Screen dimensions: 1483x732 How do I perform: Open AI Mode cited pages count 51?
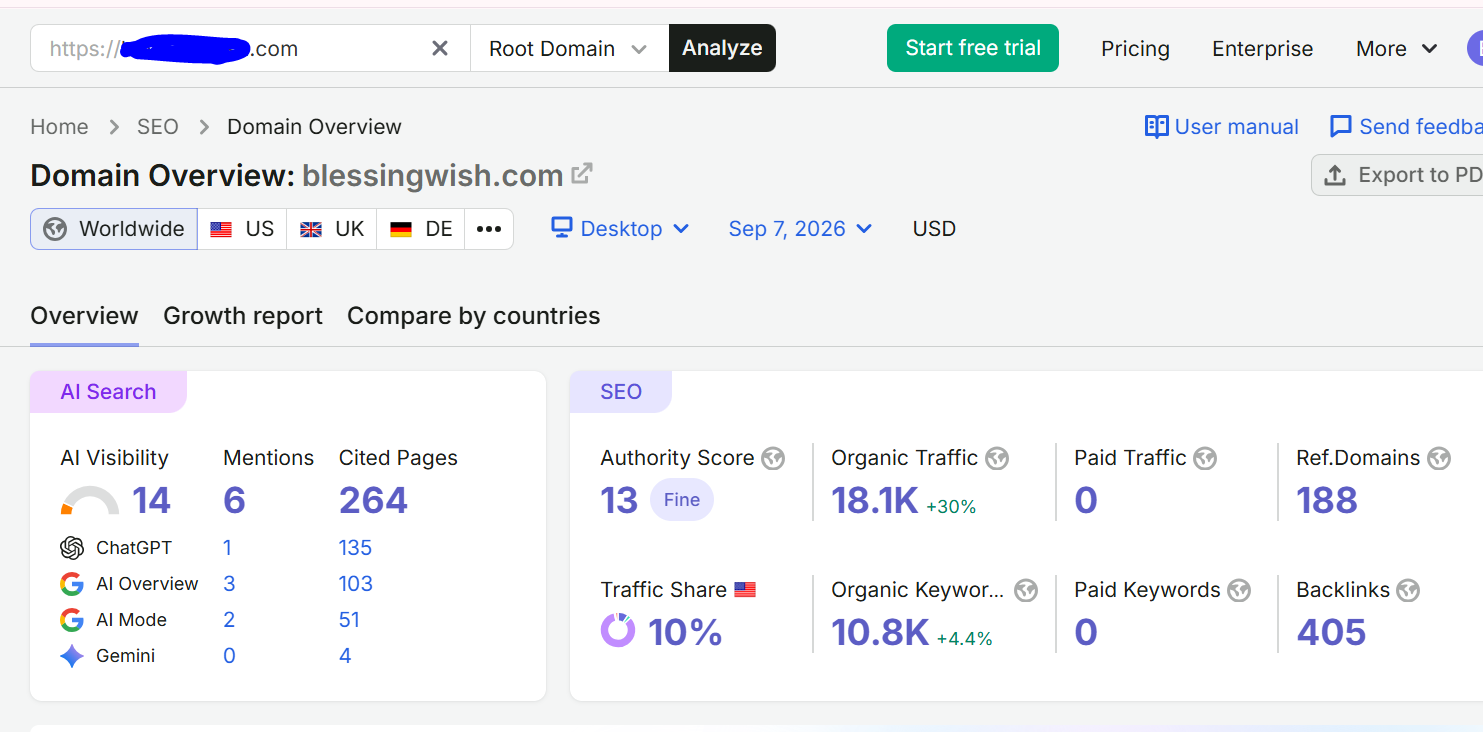pos(349,620)
